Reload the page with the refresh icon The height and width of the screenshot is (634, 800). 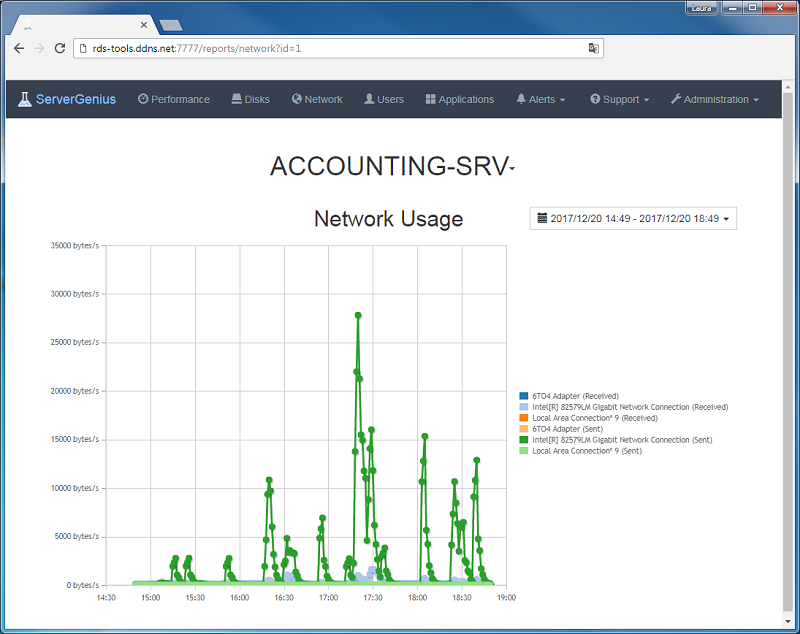pyautogui.click(x=60, y=48)
